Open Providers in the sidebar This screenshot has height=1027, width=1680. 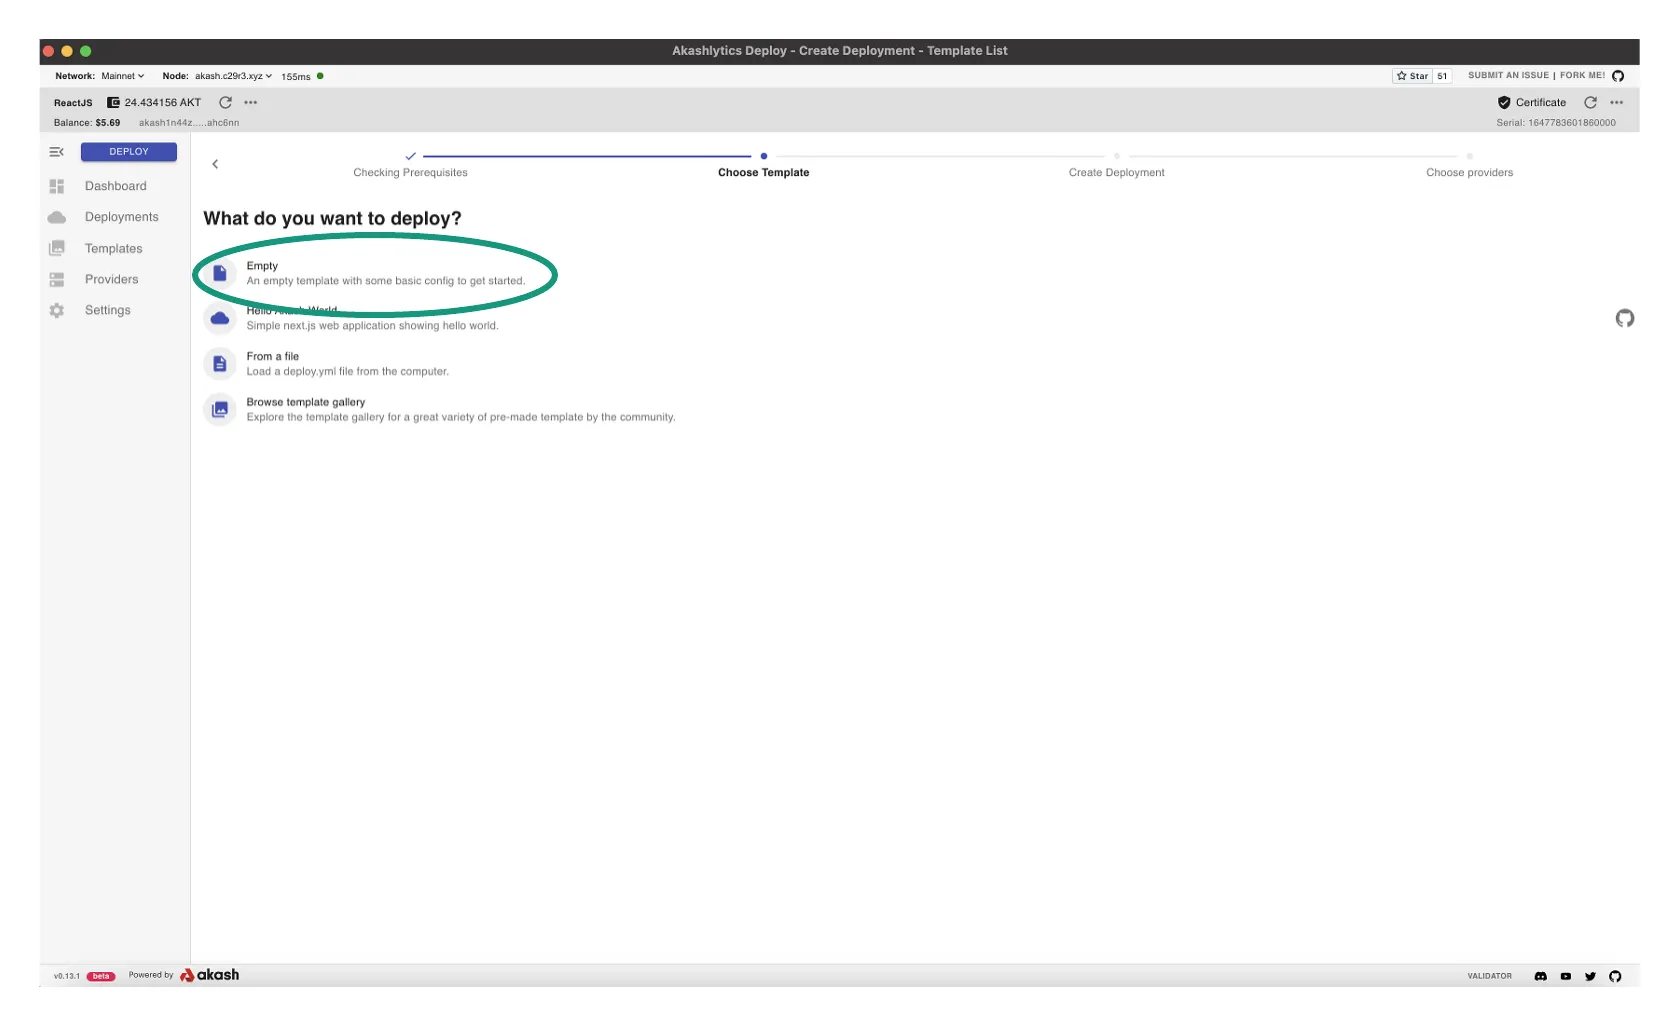pos(111,280)
